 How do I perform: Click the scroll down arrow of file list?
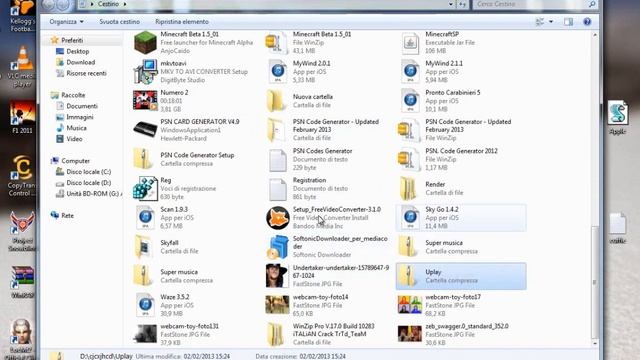point(595,344)
